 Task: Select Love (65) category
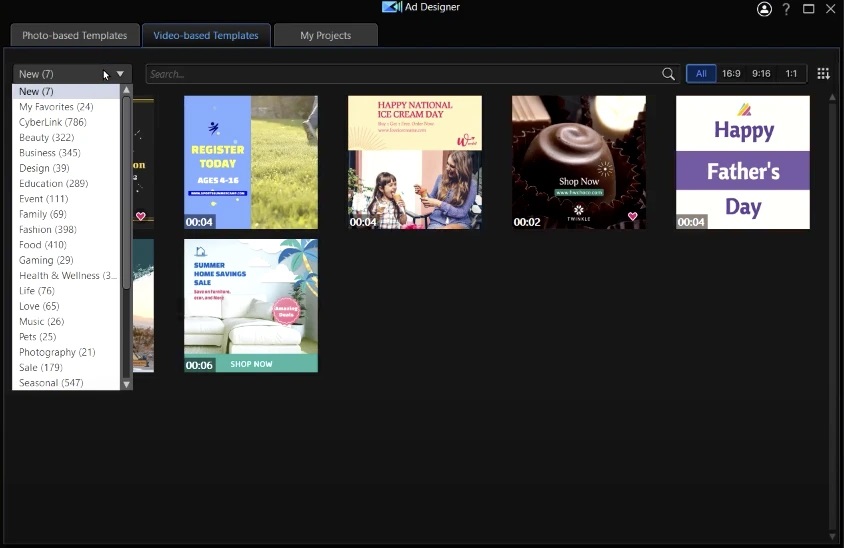coord(66,306)
